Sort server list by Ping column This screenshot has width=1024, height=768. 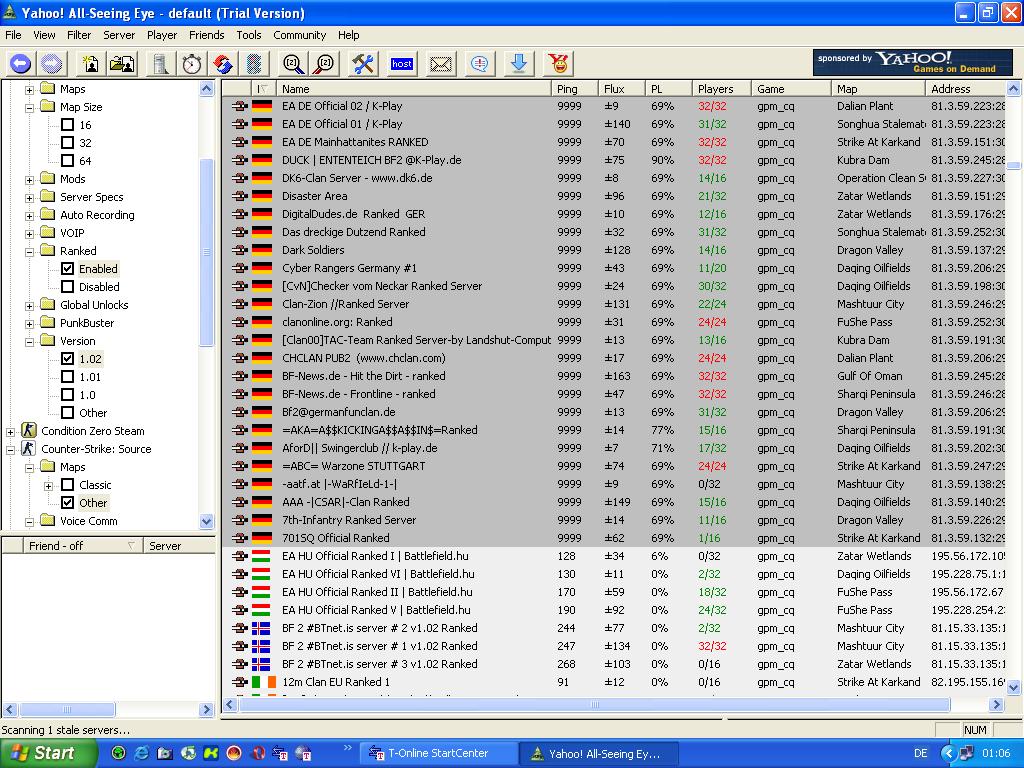click(575, 89)
